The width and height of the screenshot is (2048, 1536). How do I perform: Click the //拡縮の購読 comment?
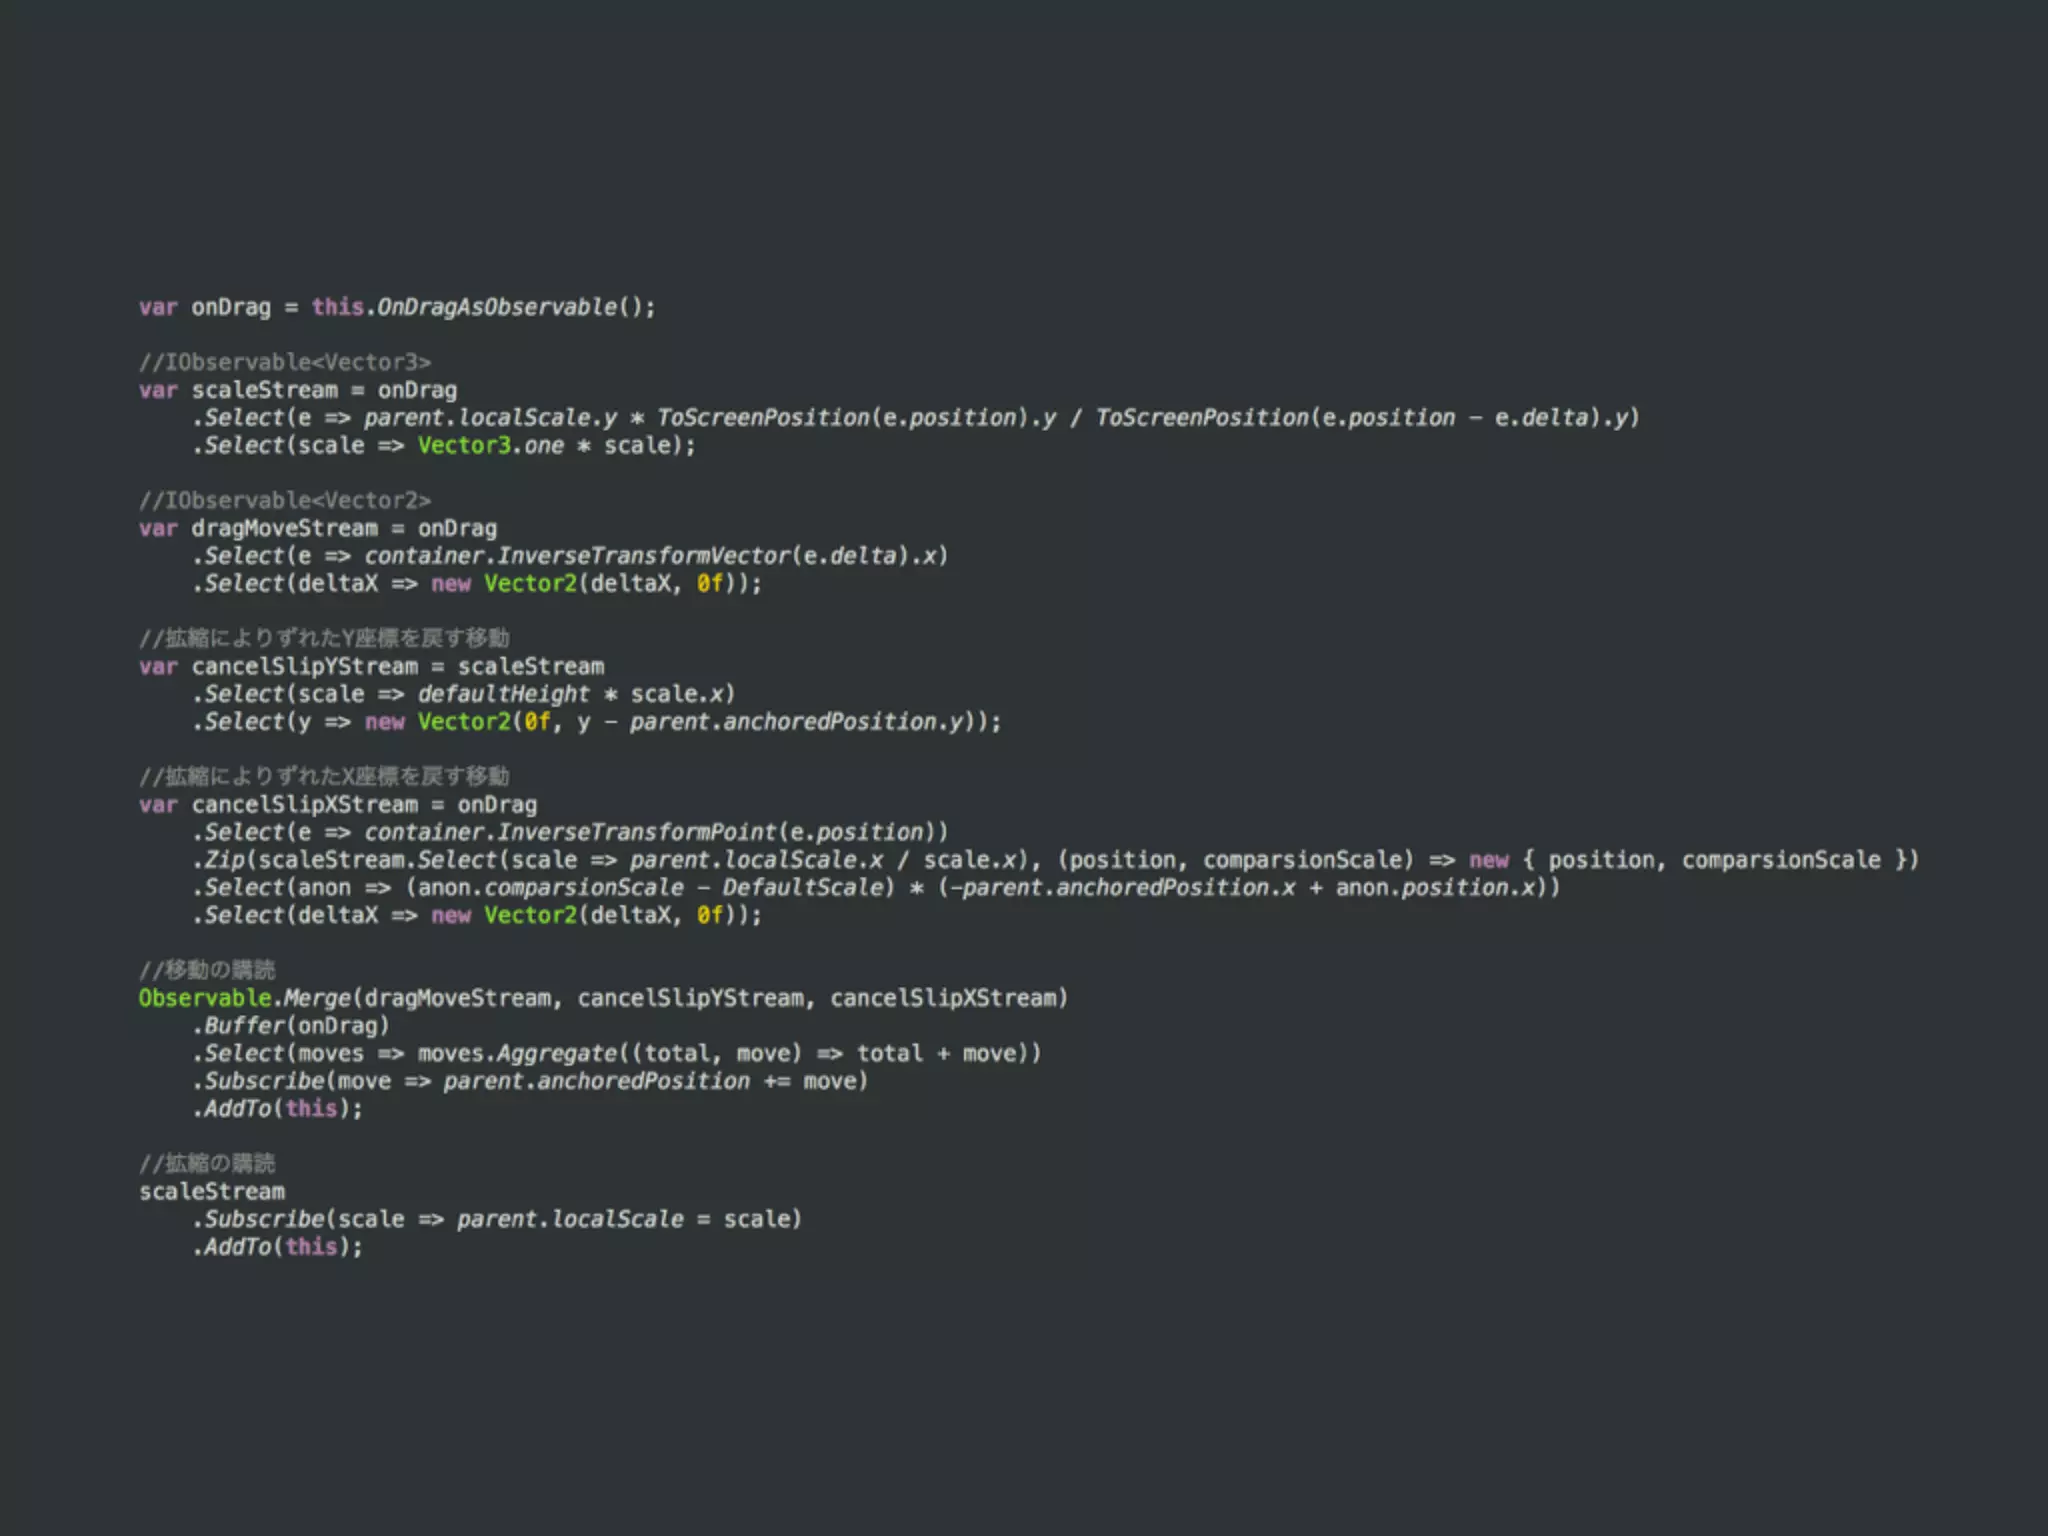207,1163
